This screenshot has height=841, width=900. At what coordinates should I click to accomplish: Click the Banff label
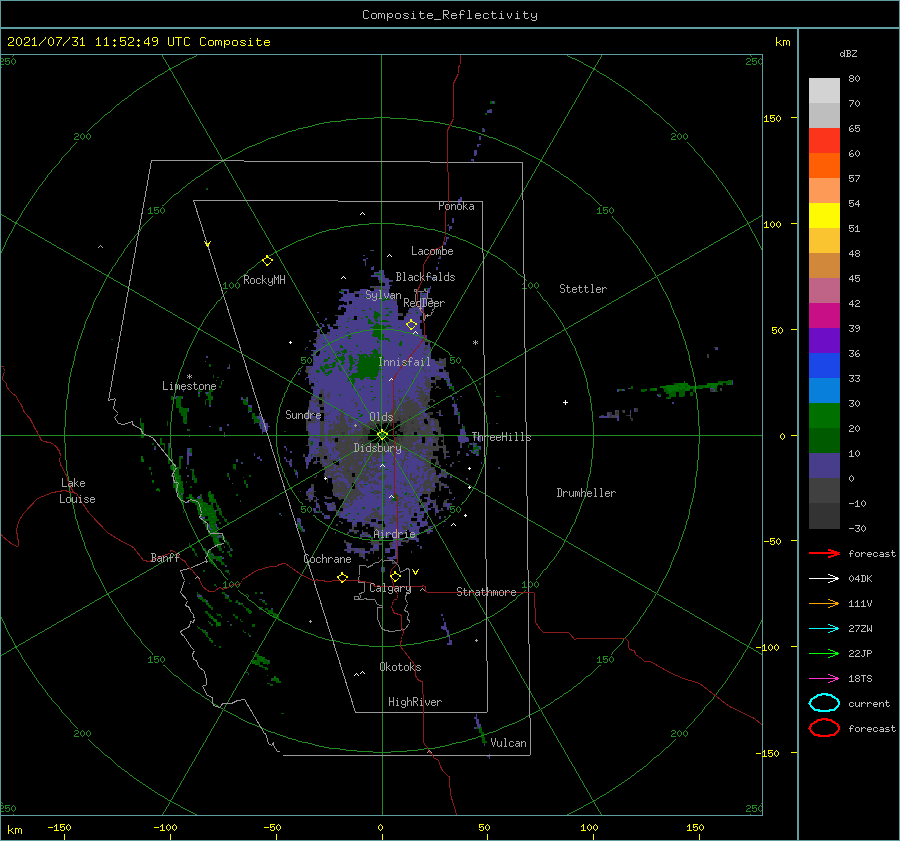click(165, 558)
